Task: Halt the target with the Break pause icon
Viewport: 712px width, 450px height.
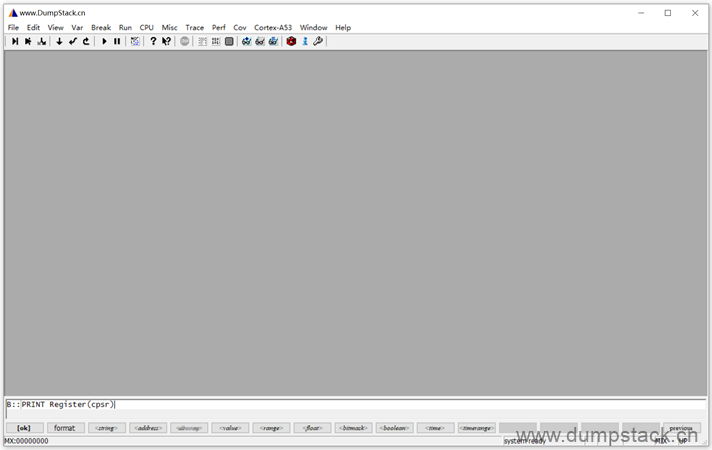Action: pos(117,41)
